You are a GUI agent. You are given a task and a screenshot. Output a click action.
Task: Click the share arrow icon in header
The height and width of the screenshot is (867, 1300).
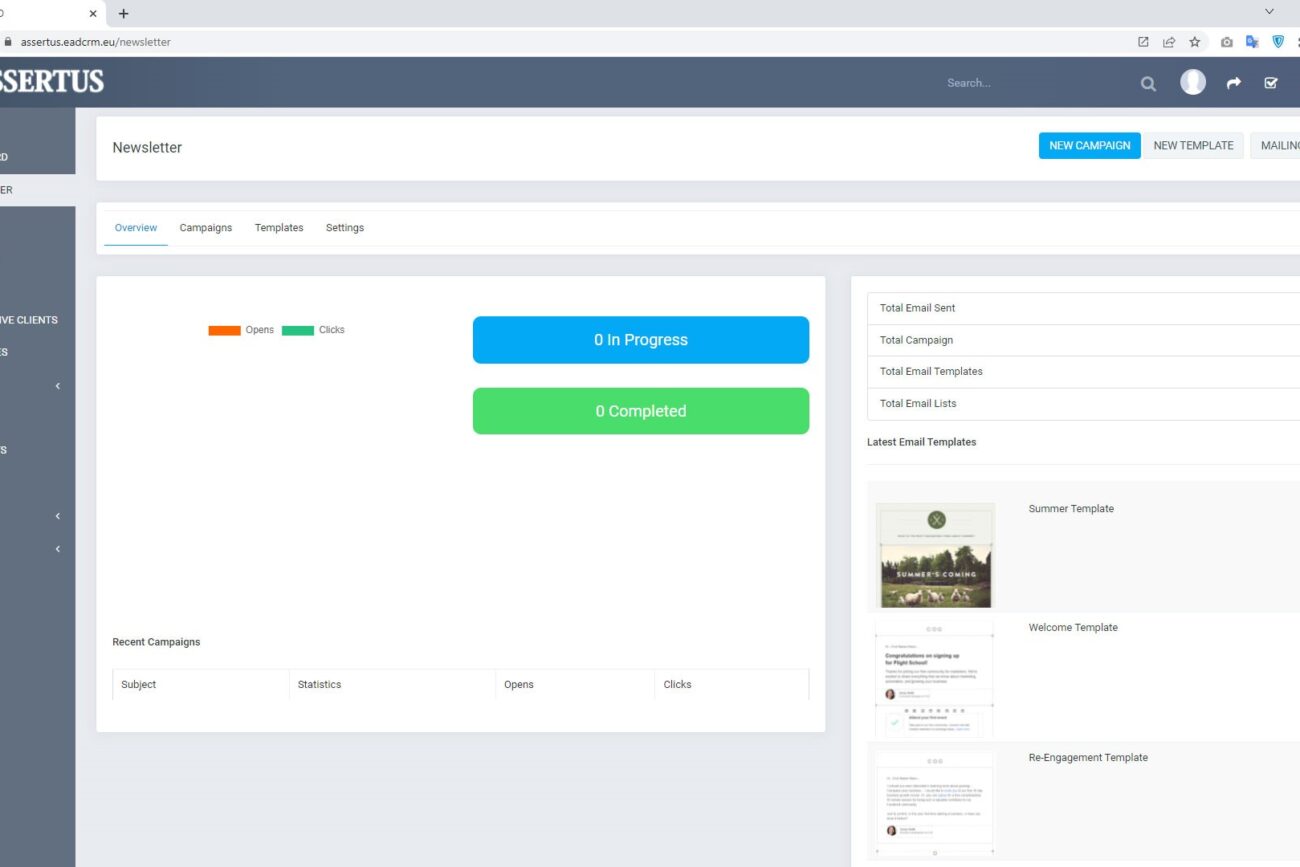coord(1233,84)
